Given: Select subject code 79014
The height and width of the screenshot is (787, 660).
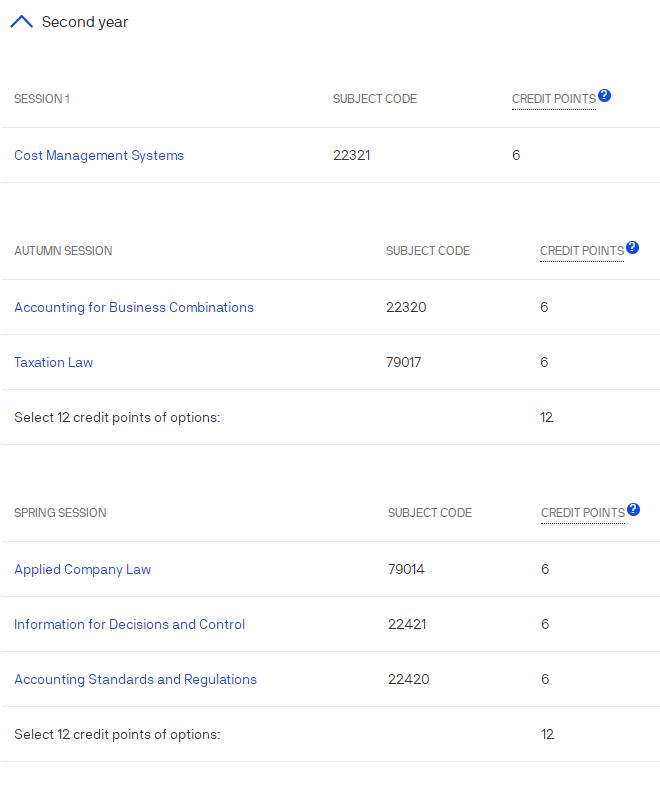Looking at the screenshot, I should (407, 569).
